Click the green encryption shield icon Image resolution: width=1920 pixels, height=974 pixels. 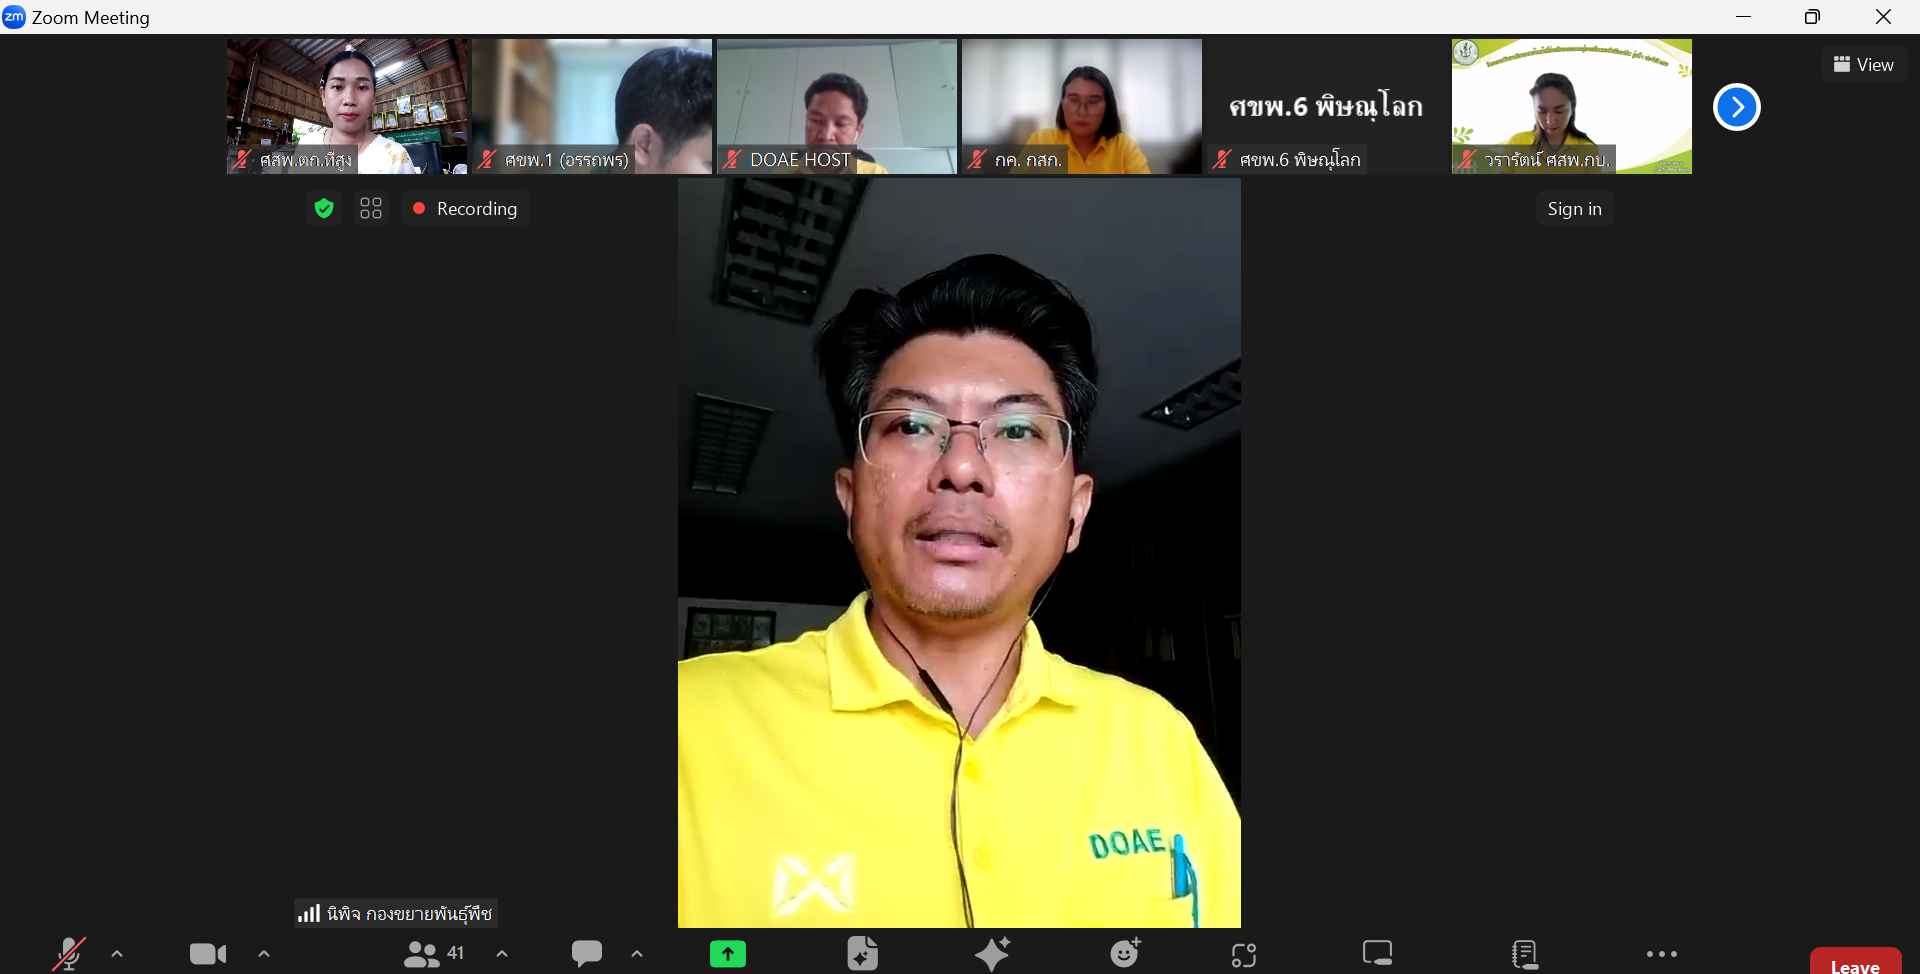(324, 208)
